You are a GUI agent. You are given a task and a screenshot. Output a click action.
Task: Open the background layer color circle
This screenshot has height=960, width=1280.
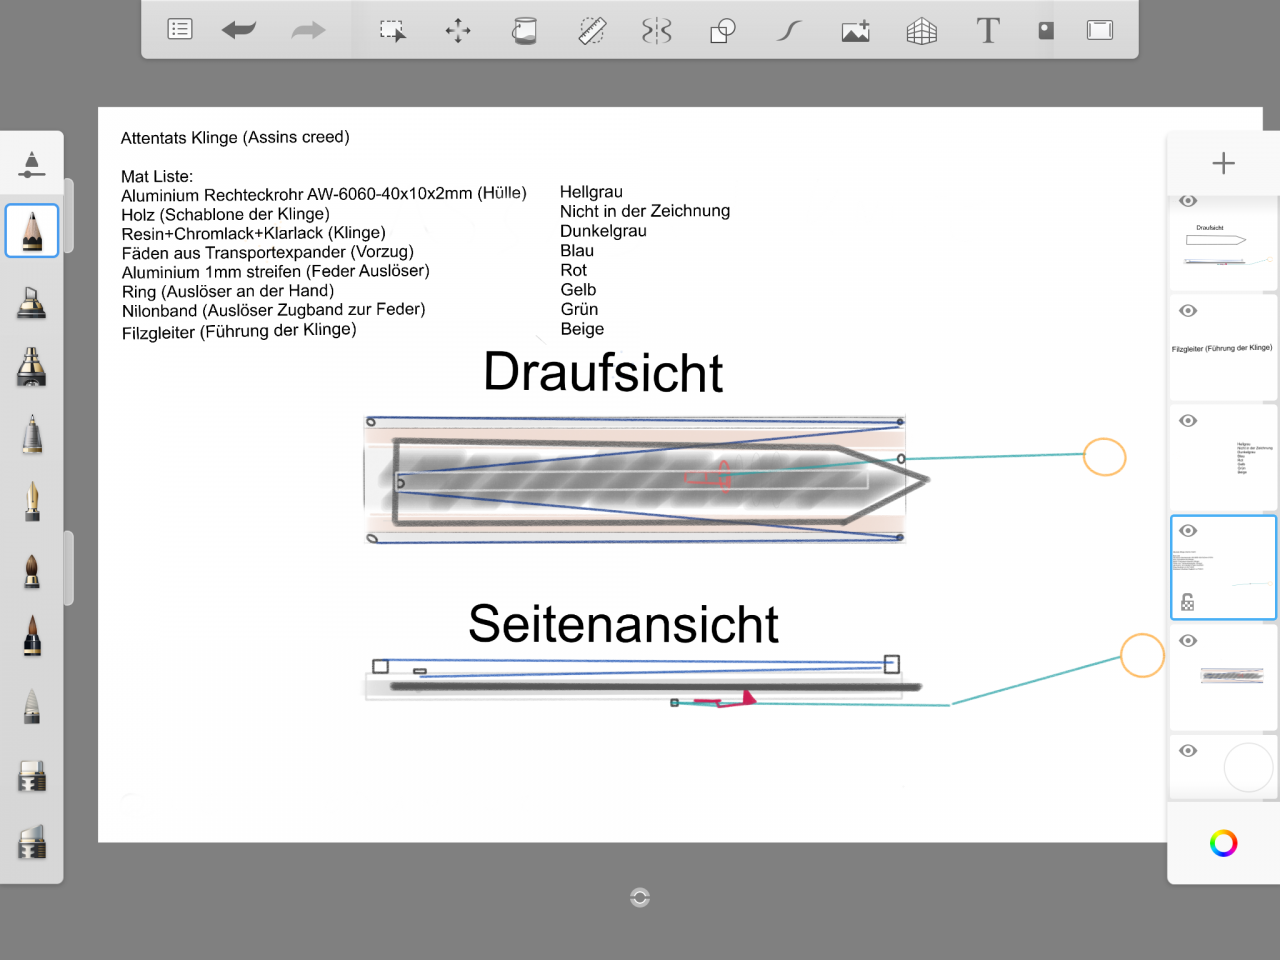click(1249, 768)
